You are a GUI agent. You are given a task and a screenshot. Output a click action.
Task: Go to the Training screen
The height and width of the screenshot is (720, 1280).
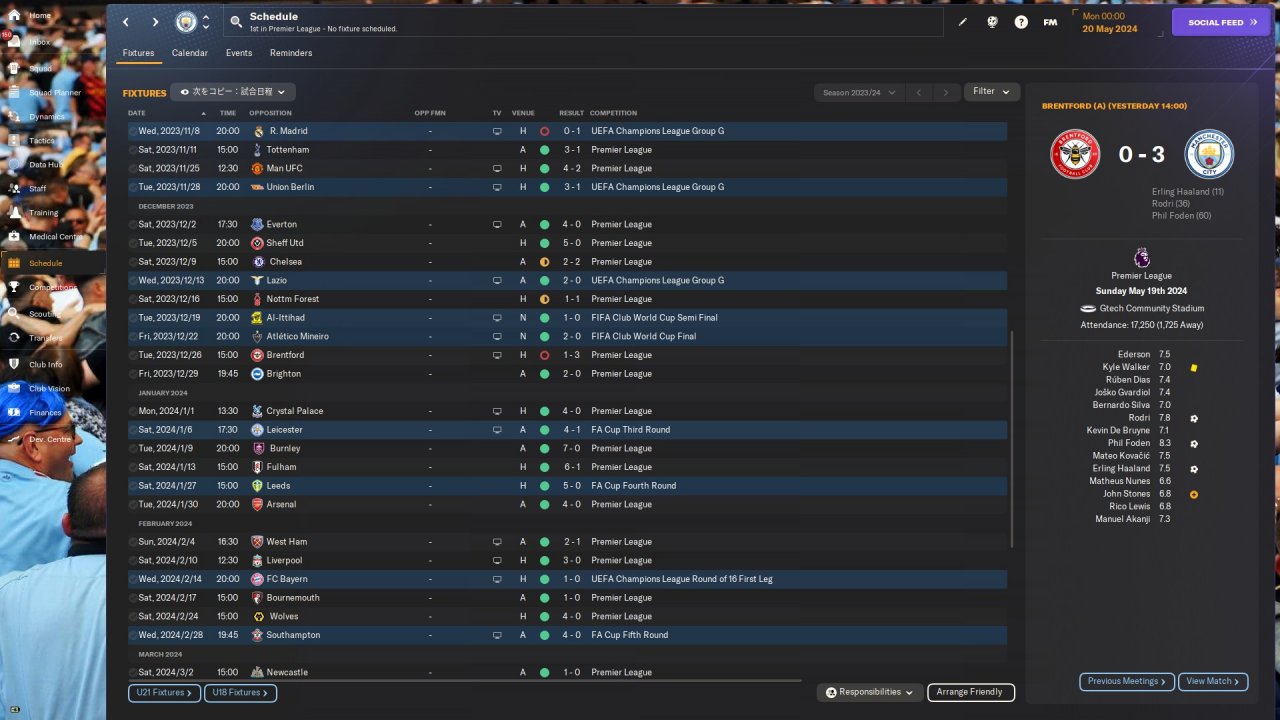pos(43,213)
